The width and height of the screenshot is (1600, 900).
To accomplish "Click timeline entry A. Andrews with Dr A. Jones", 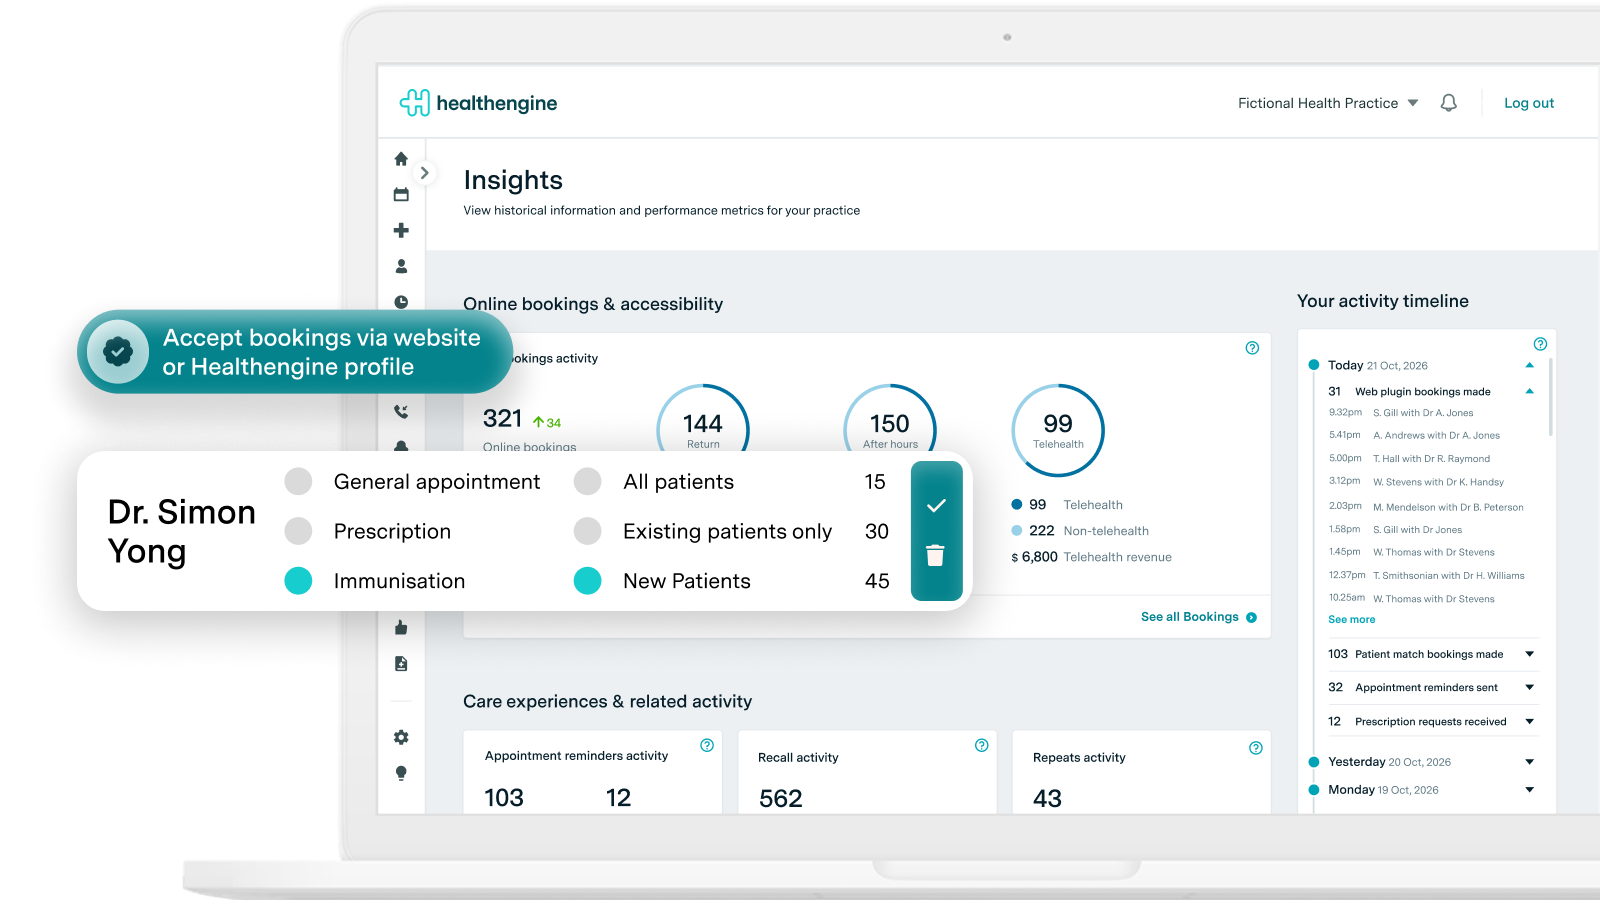I will click(x=1436, y=435).
